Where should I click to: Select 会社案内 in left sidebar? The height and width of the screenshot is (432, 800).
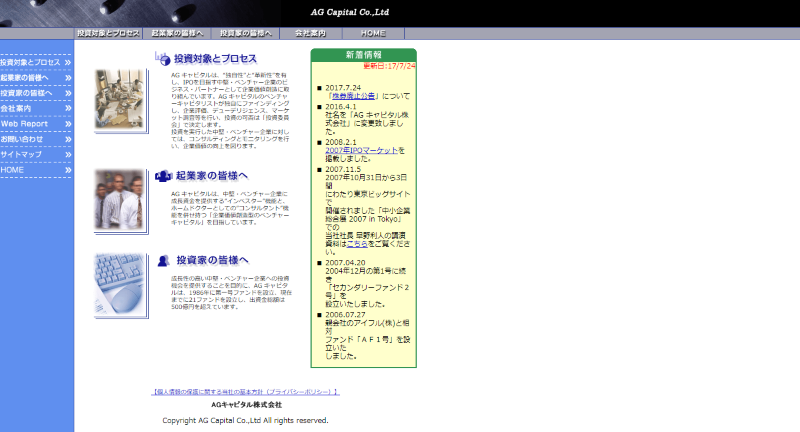coord(16,108)
